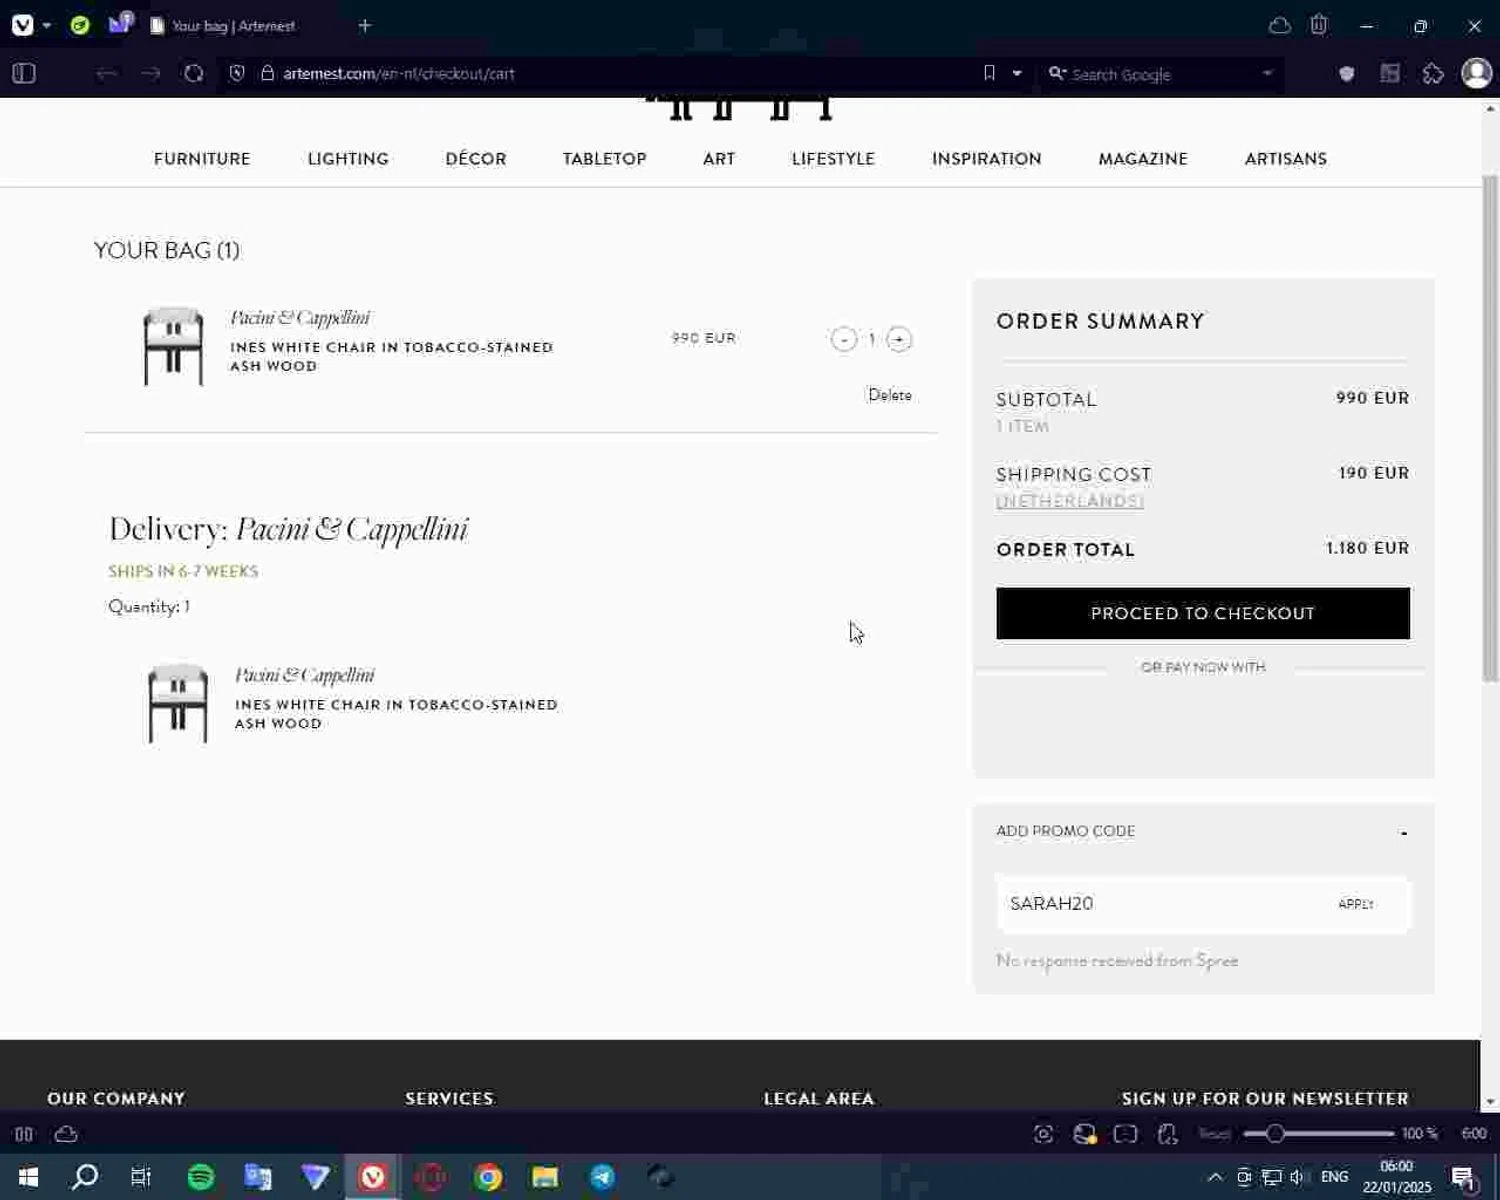
Task: Change shipping country via (NETHERLANDS) link
Action: pyautogui.click(x=1070, y=501)
